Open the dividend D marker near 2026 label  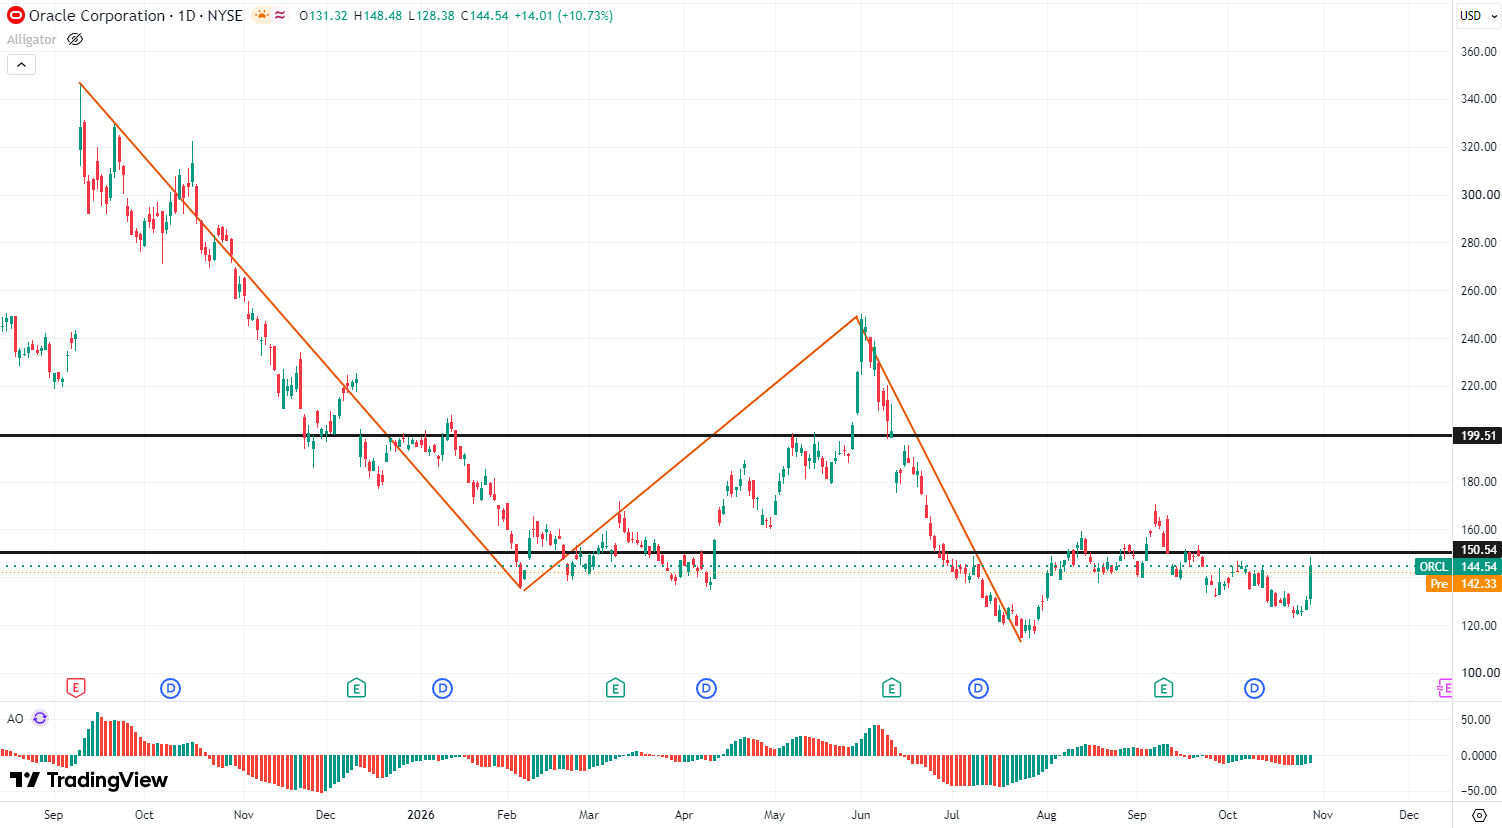442,688
